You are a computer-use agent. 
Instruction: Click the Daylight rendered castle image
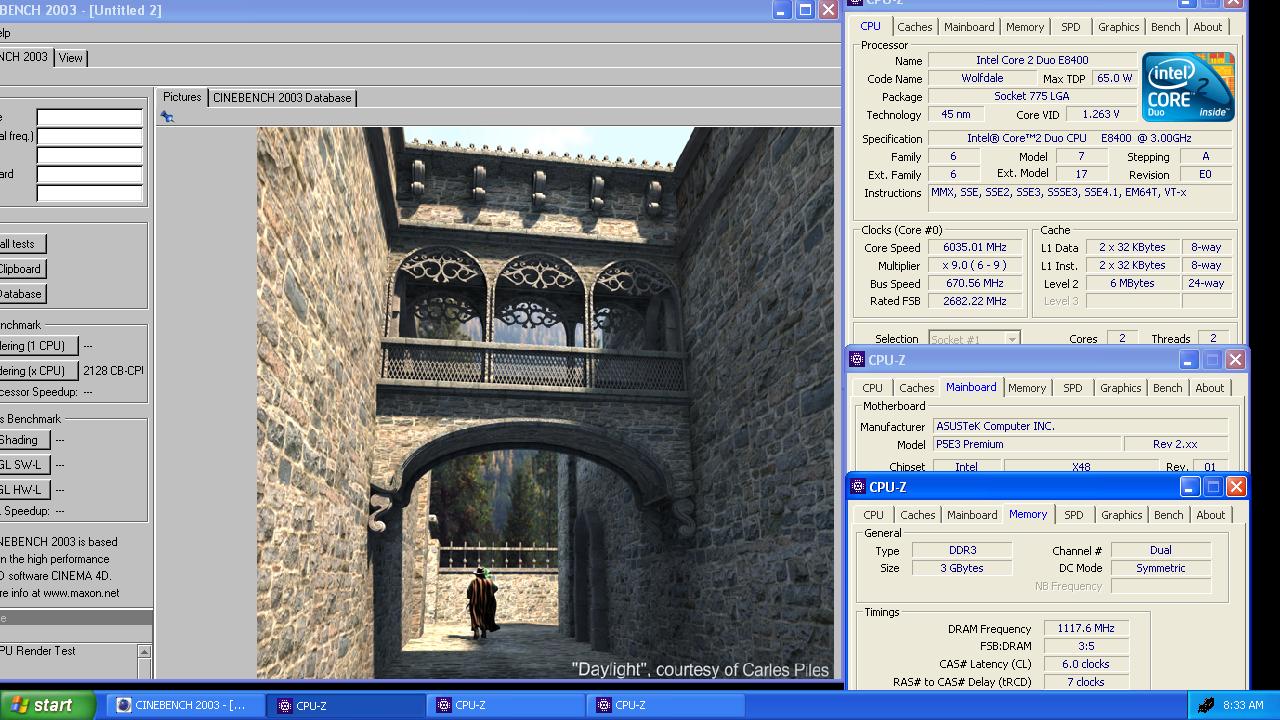(545, 403)
